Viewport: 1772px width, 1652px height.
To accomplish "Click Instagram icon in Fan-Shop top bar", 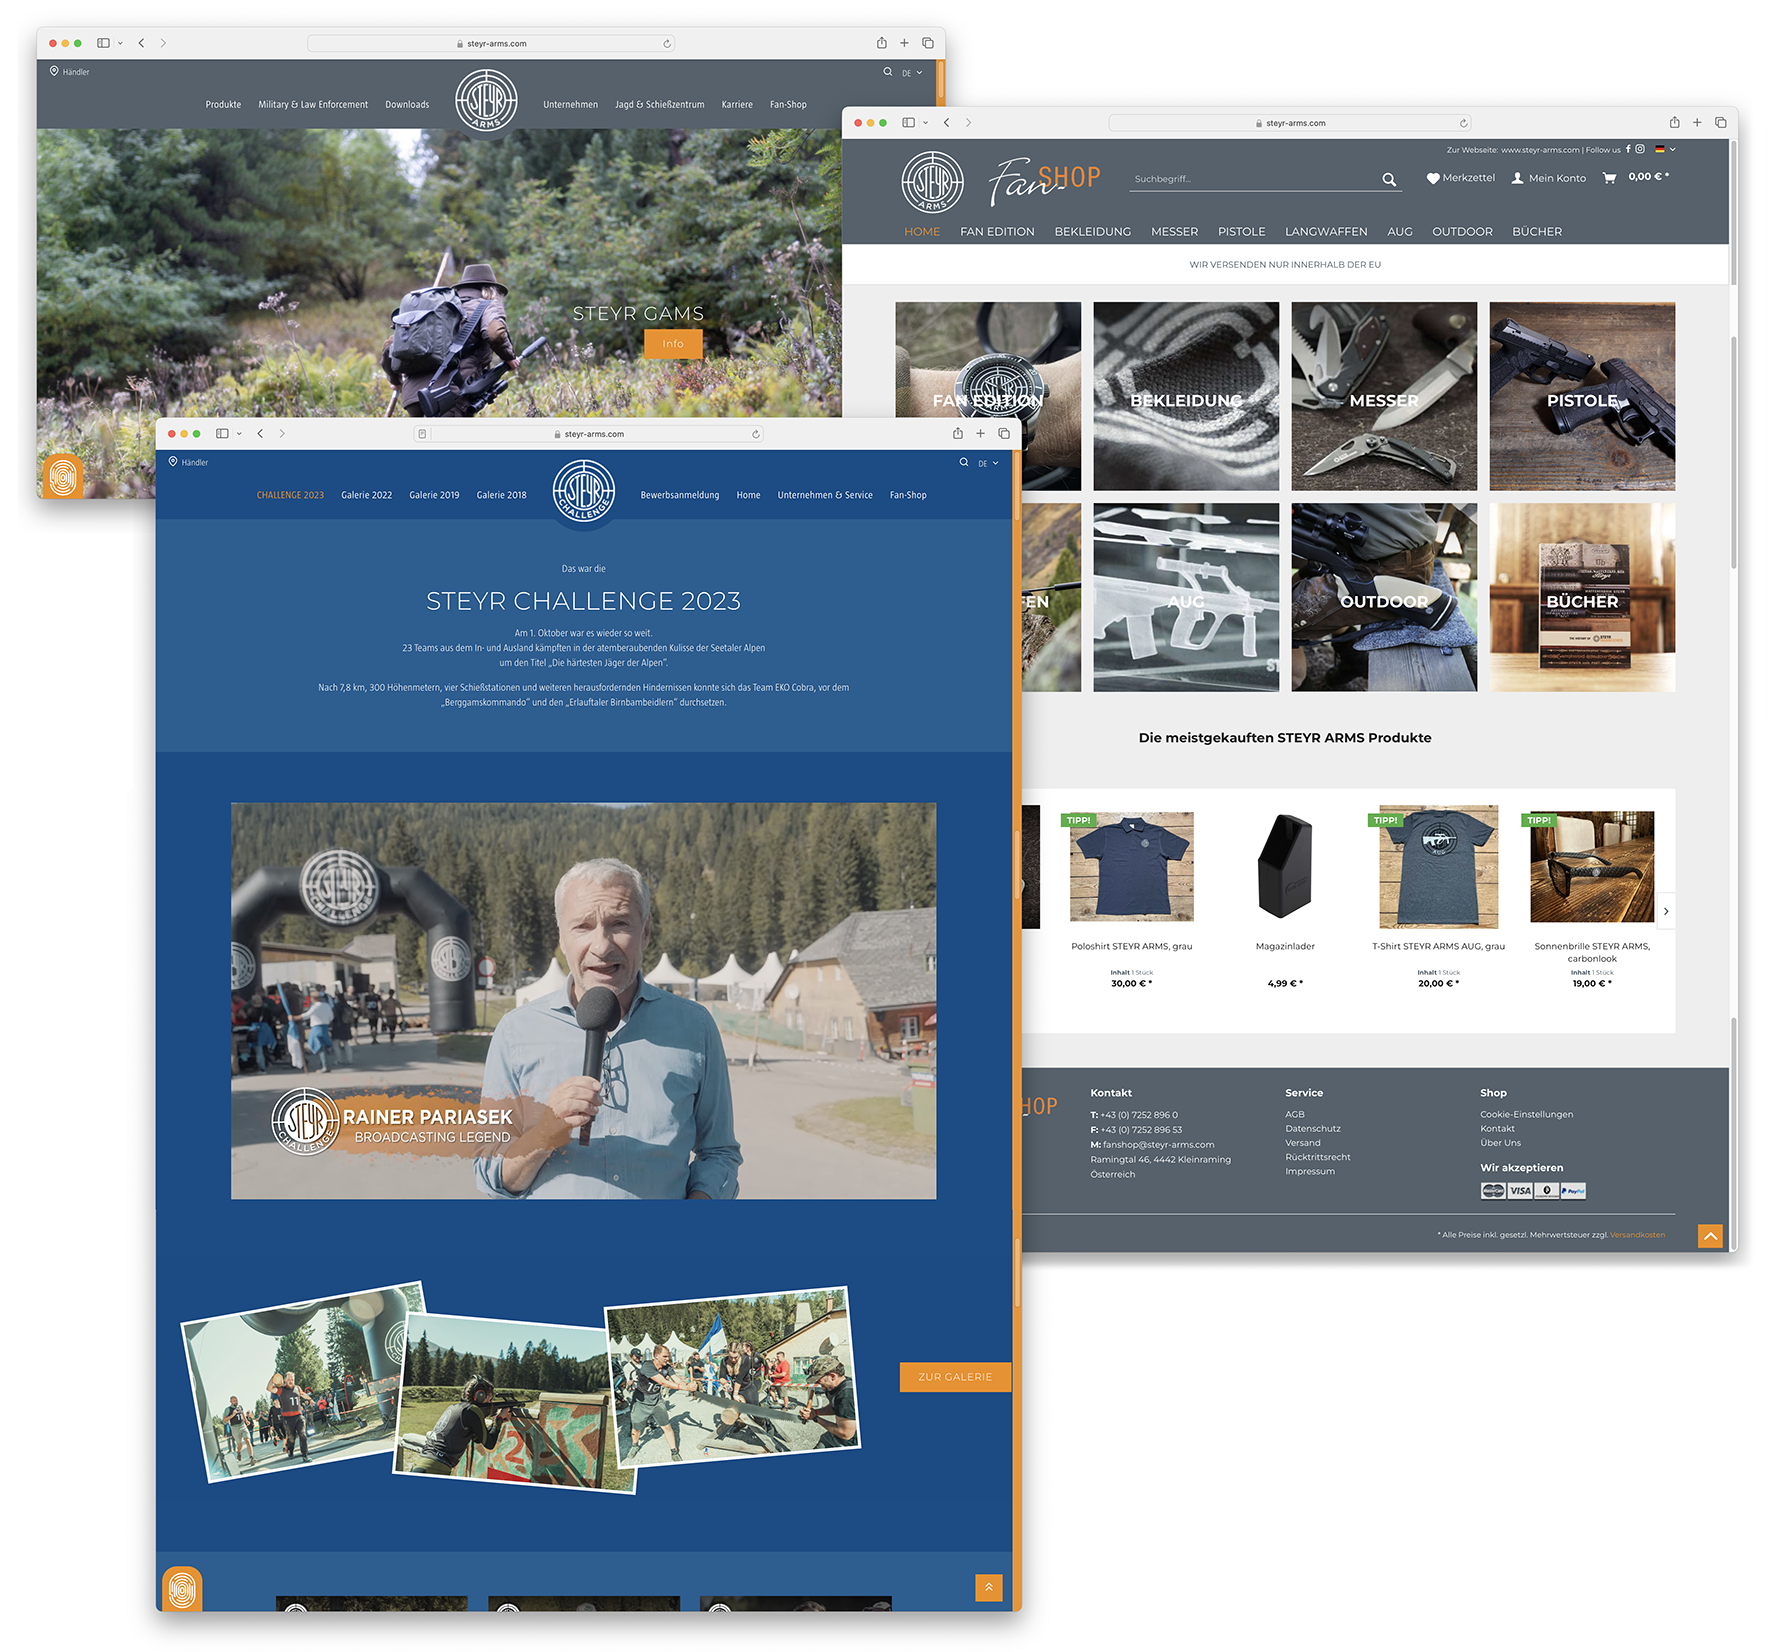I will (1640, 149).
